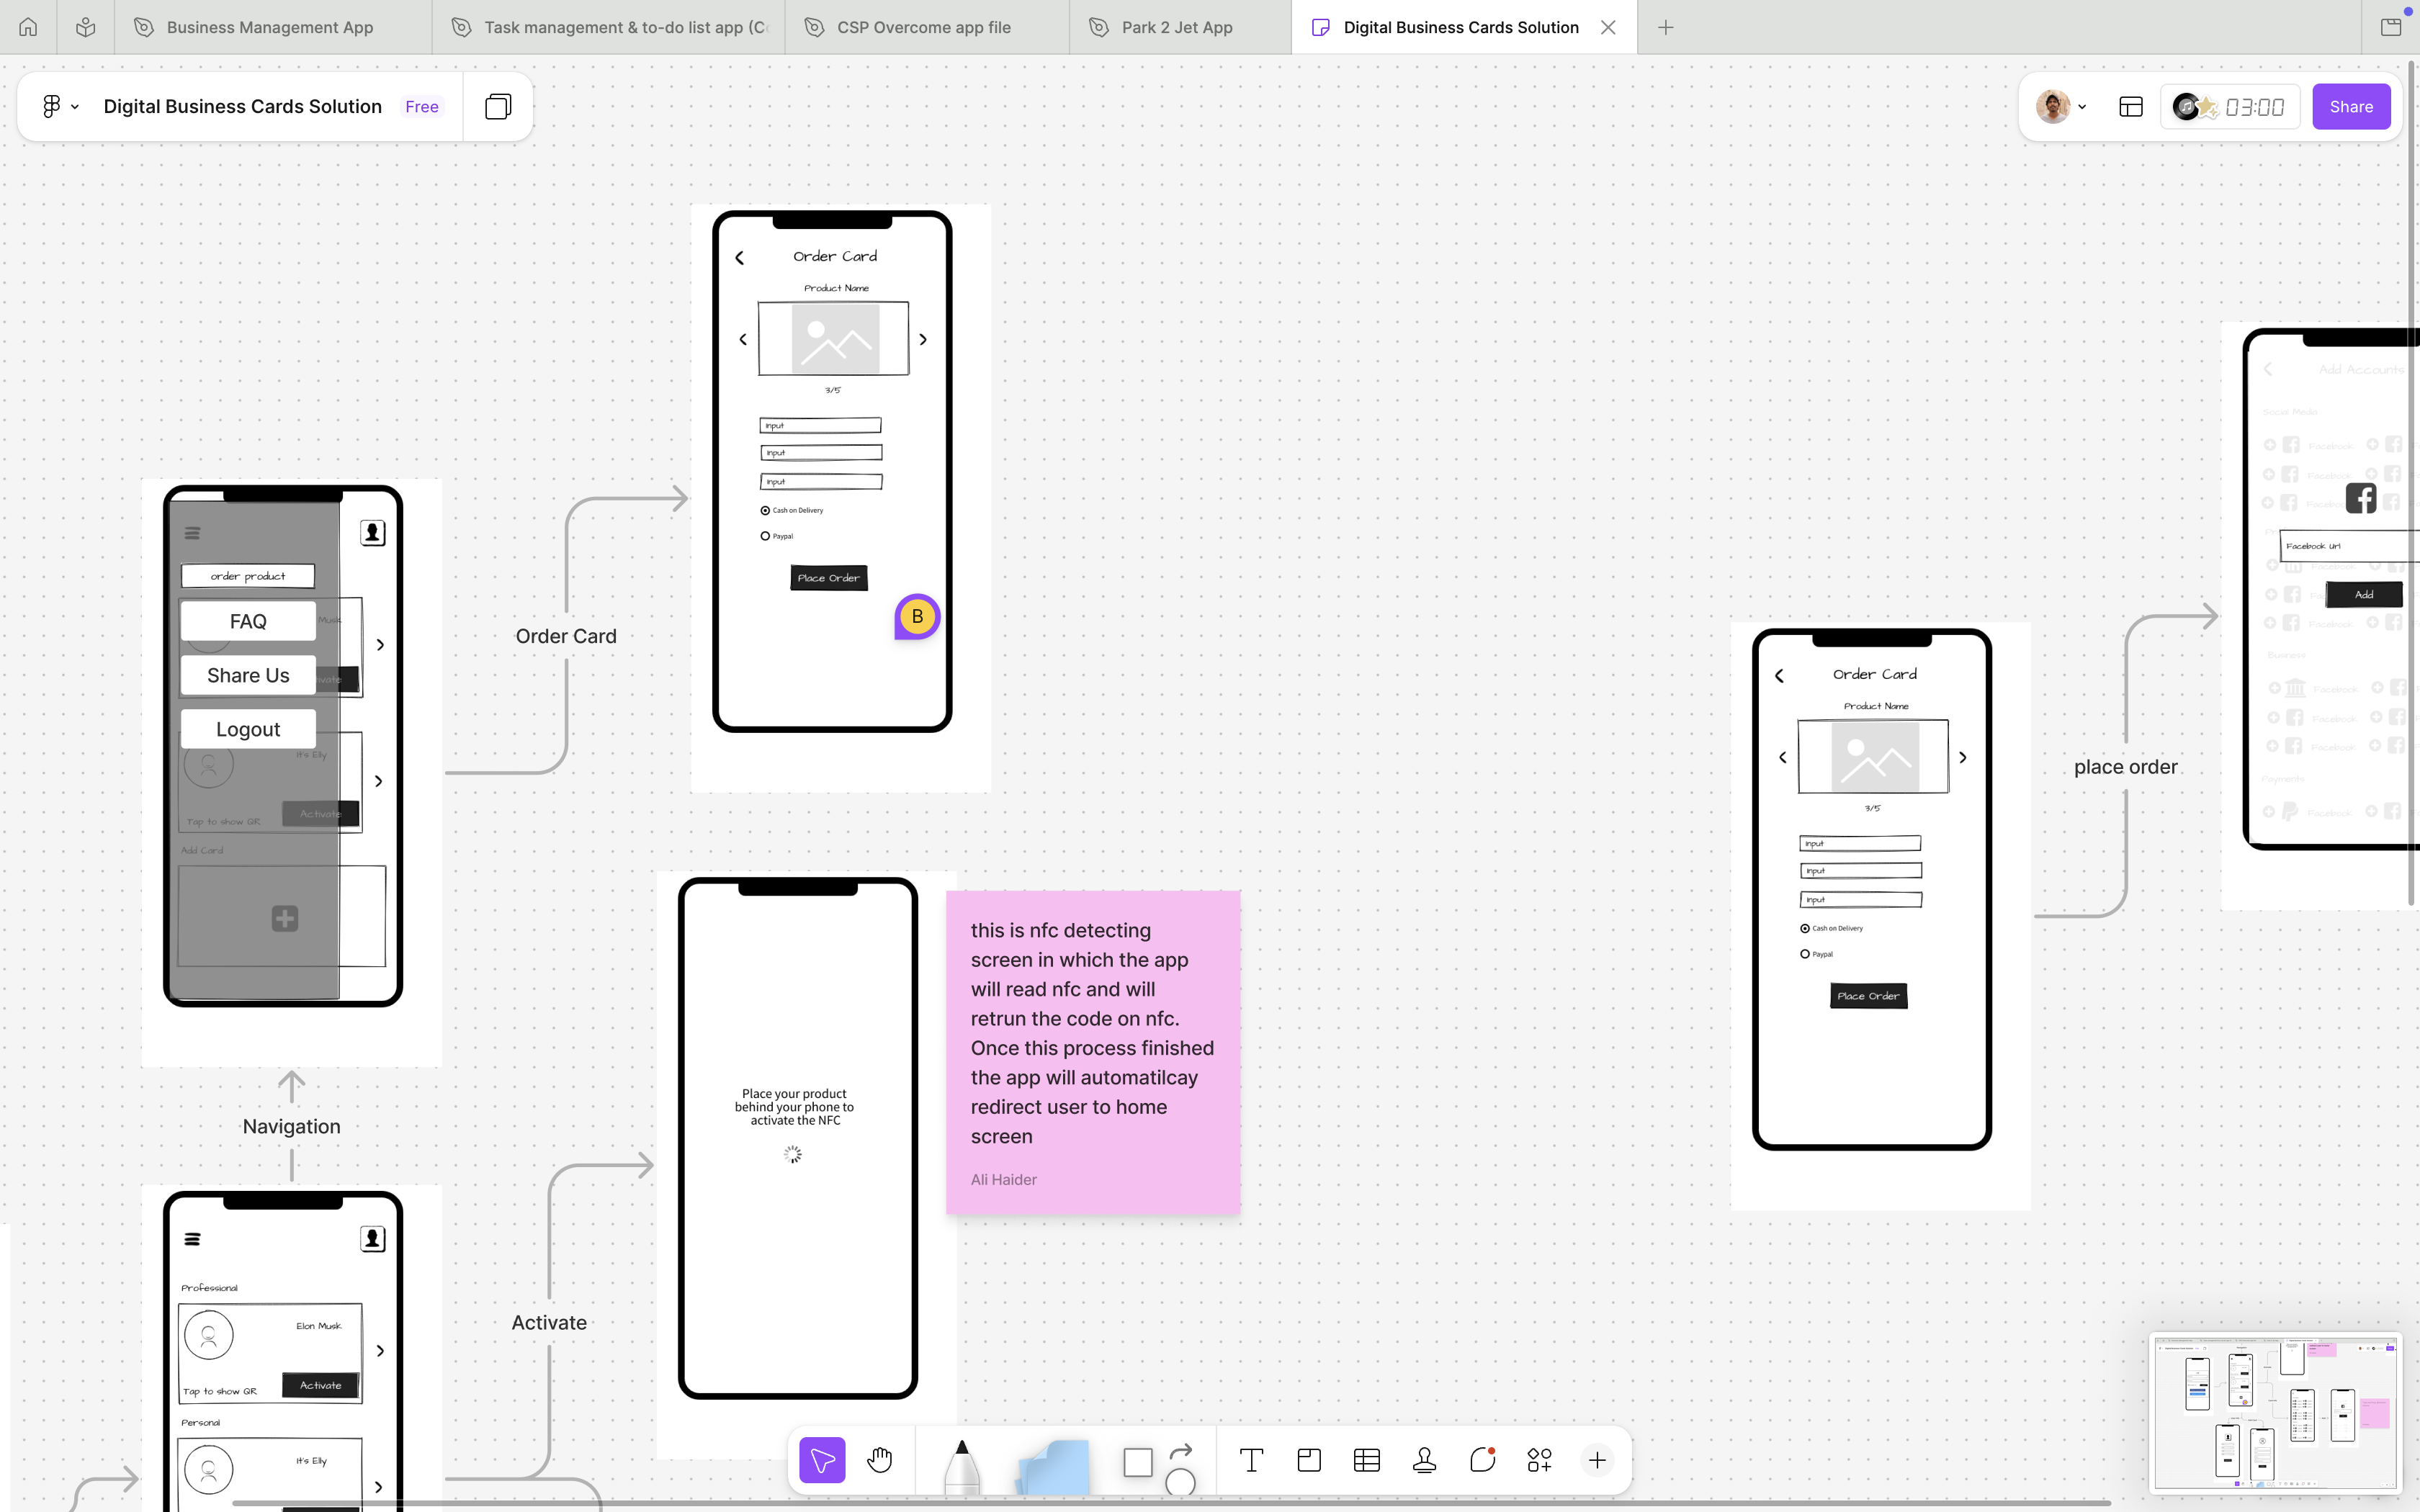2420x1512 pixels.
Task: Expand the dropdown arrow next to Figma logo
Action: (75, 107)
